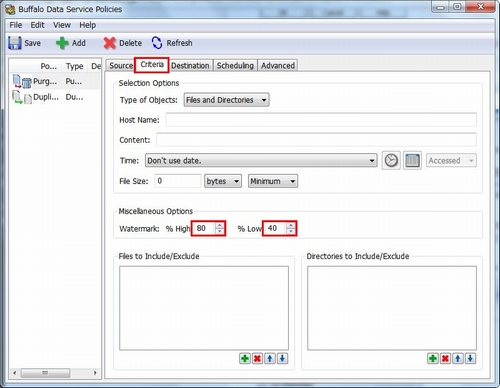Viewport: 500px width, 388px height.
Task: Click the 'Du...' type cell
Action: [x=74, y=97]
